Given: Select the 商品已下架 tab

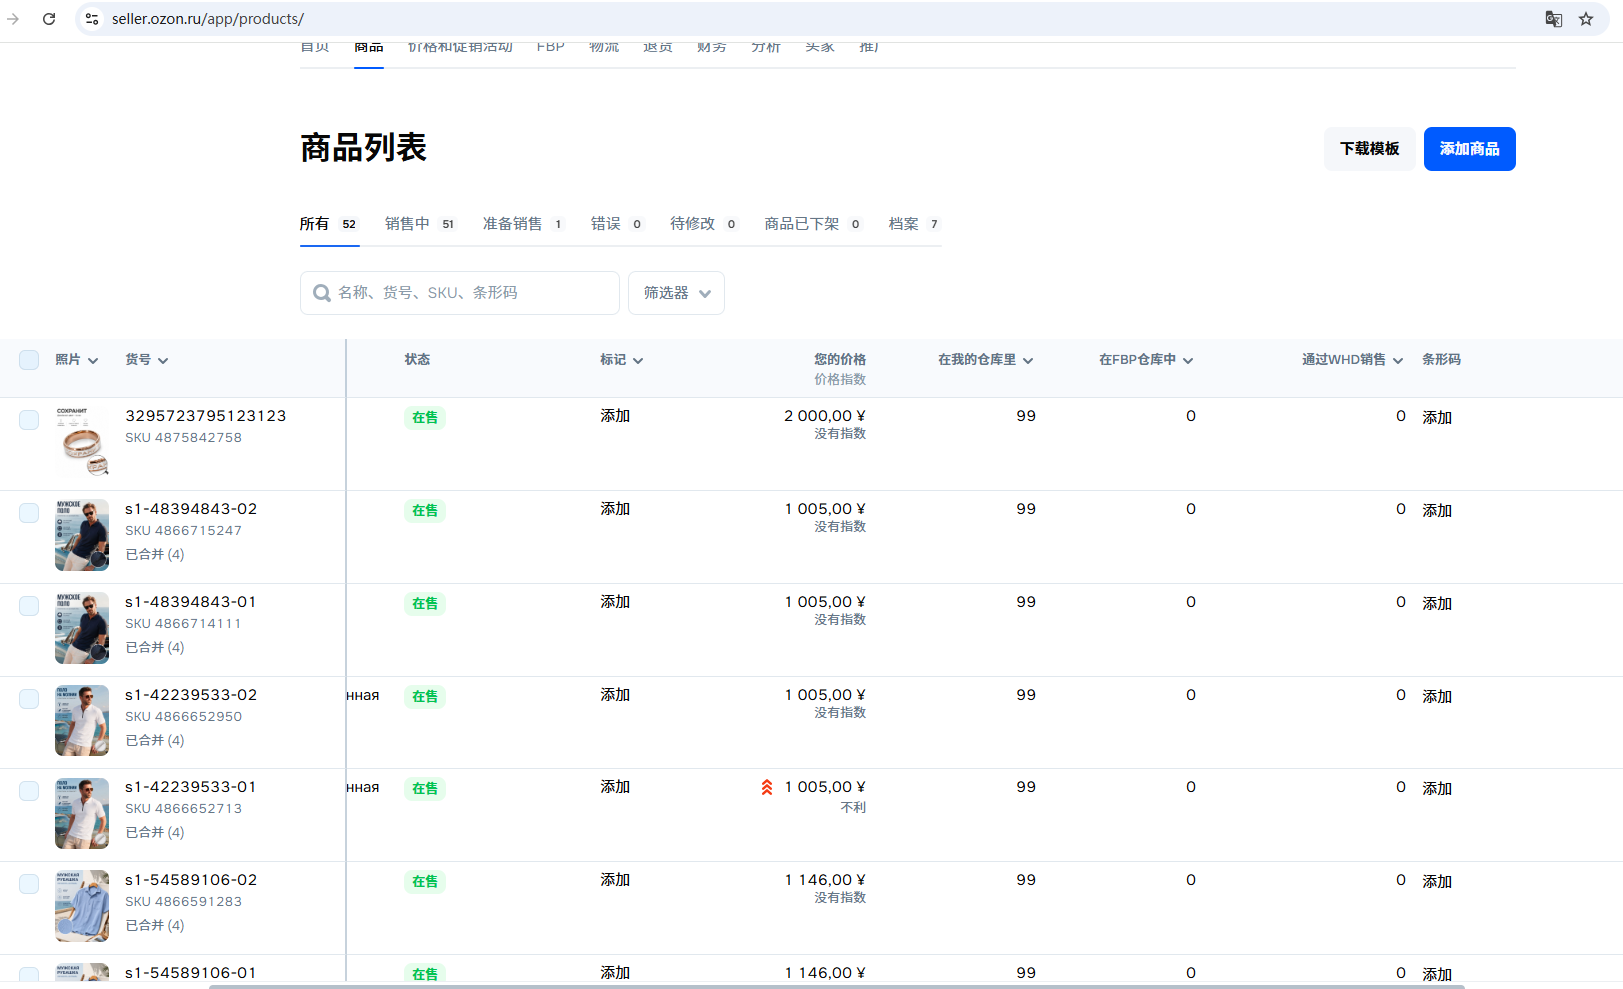Looking at the screenshot, I should [814, 224].
